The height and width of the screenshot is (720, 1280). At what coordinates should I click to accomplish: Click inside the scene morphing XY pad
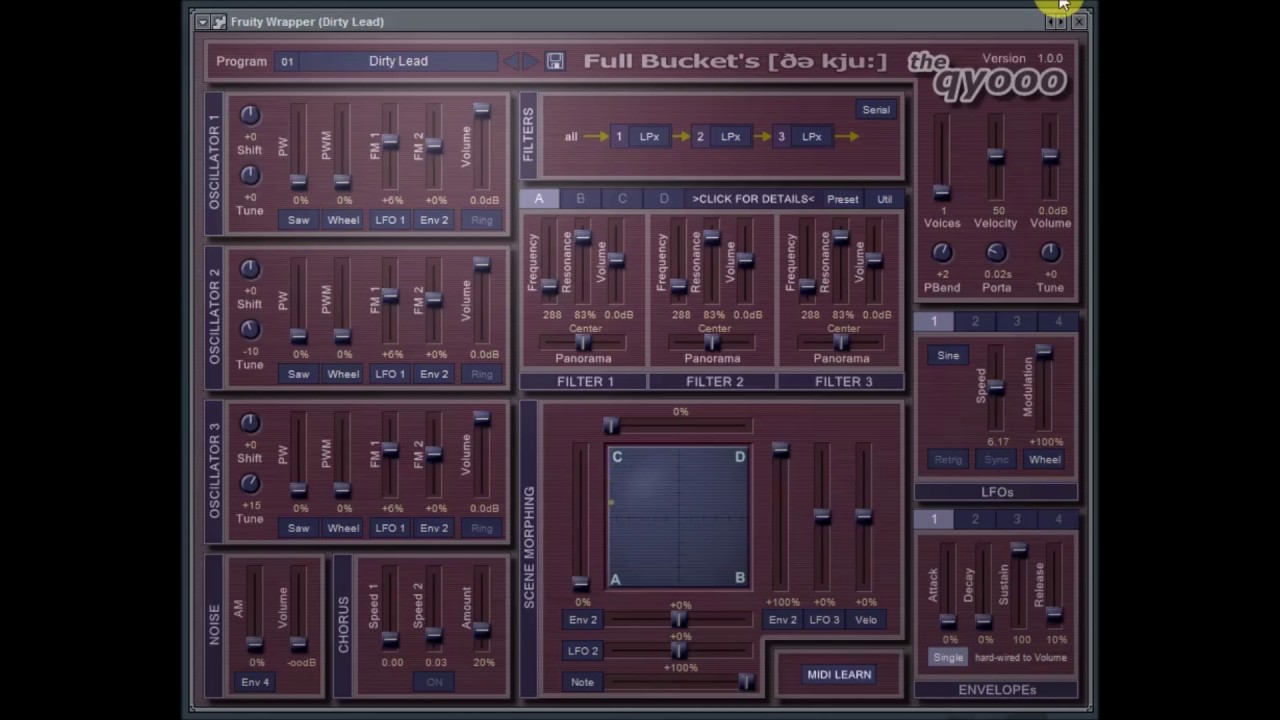coord(678,517)
